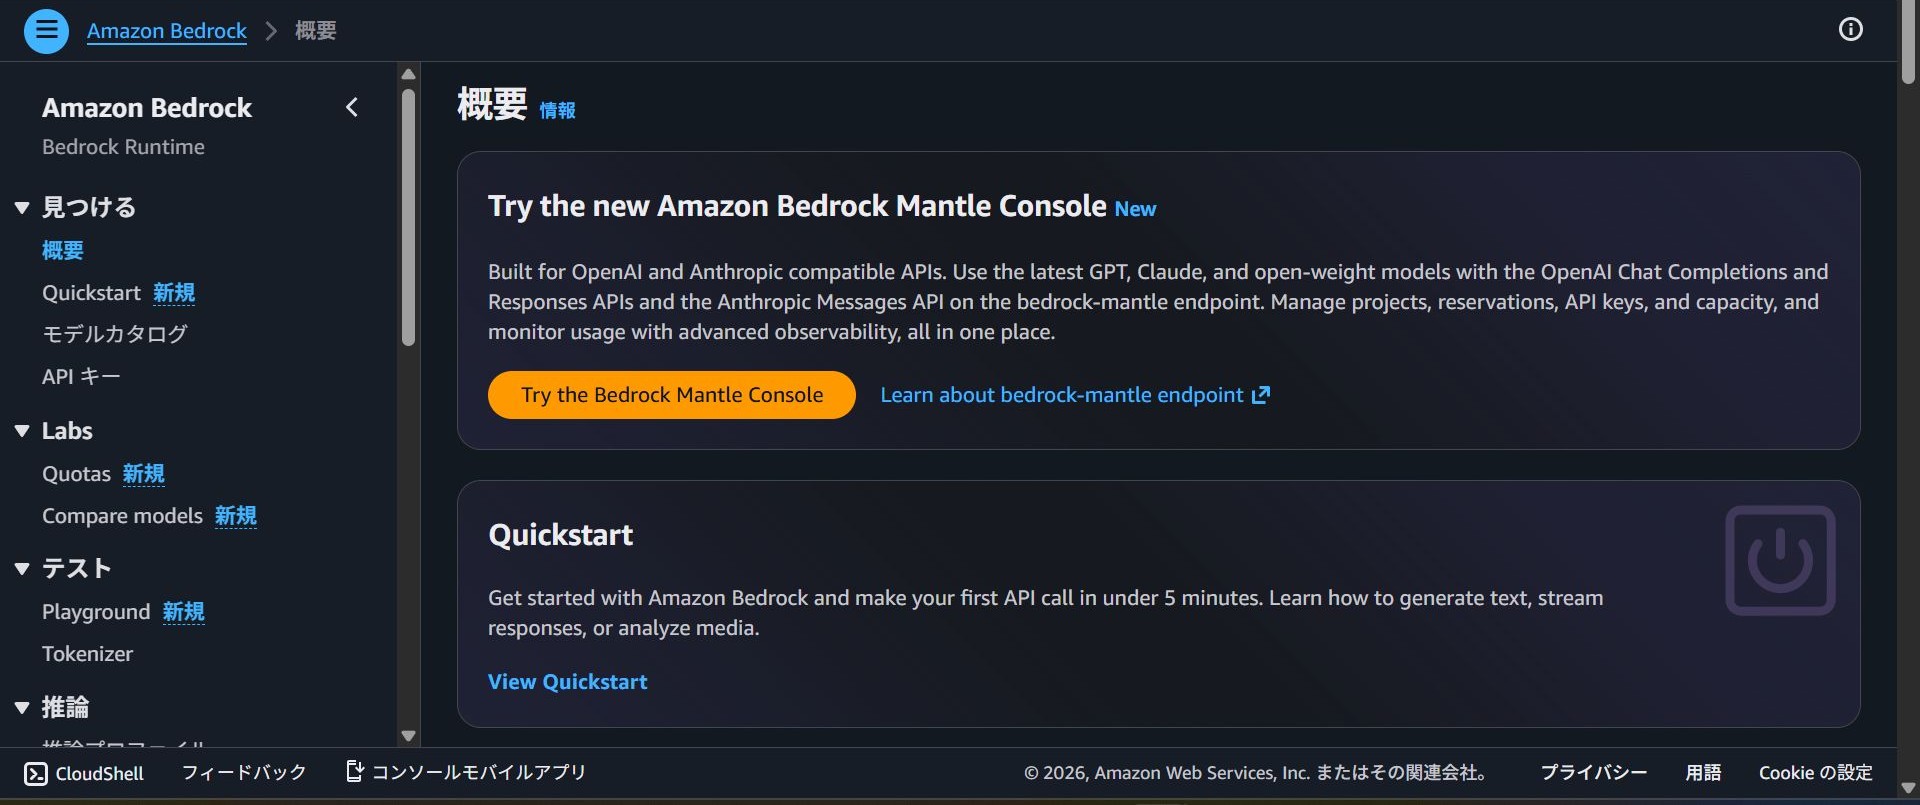This screenshot has height=805, width=1920.
Task: Open the hamburger navigation menu icon
Action: [x=46, y=31]
